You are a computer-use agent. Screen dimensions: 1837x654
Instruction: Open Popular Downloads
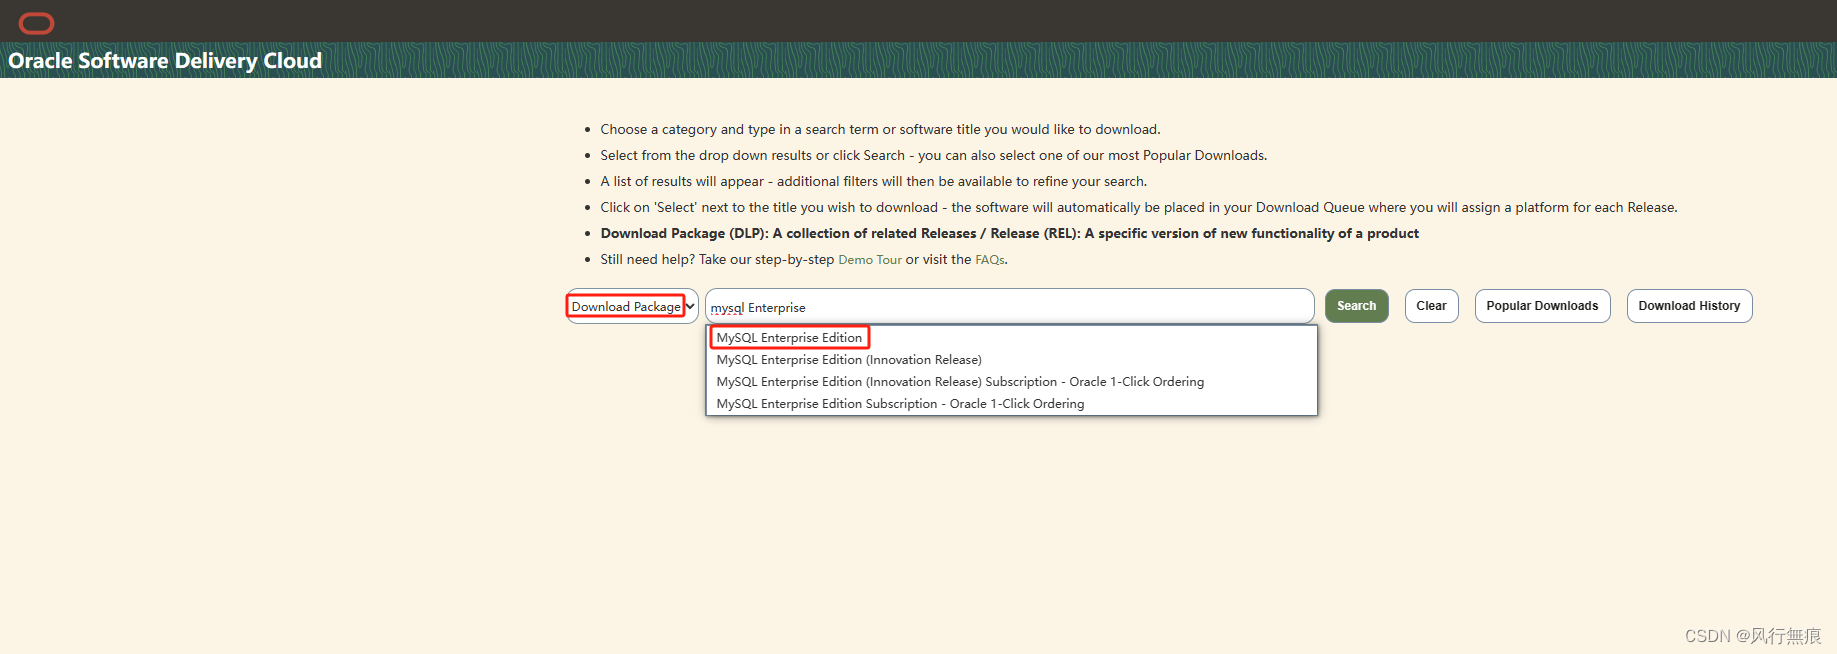click(1542, 306)
